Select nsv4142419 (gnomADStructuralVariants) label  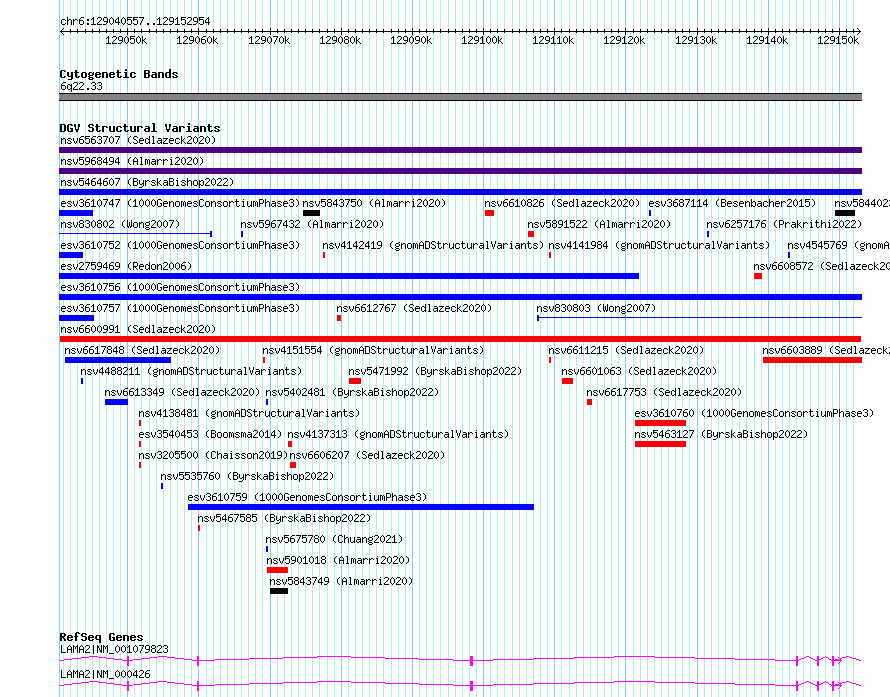433,245
